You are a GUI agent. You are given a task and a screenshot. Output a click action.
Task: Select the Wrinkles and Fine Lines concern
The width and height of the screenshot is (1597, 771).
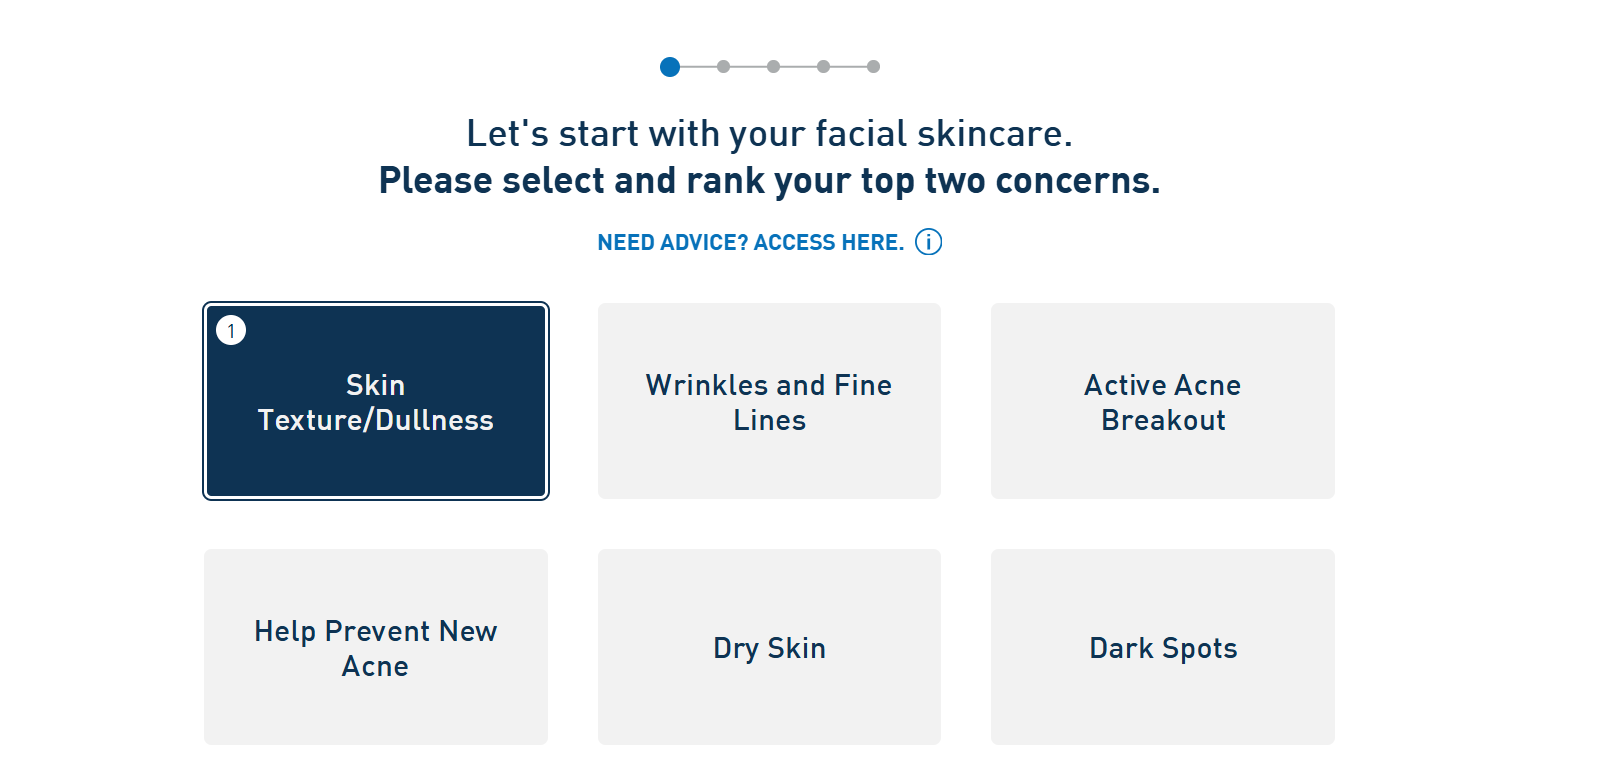[x=769, y=401]
